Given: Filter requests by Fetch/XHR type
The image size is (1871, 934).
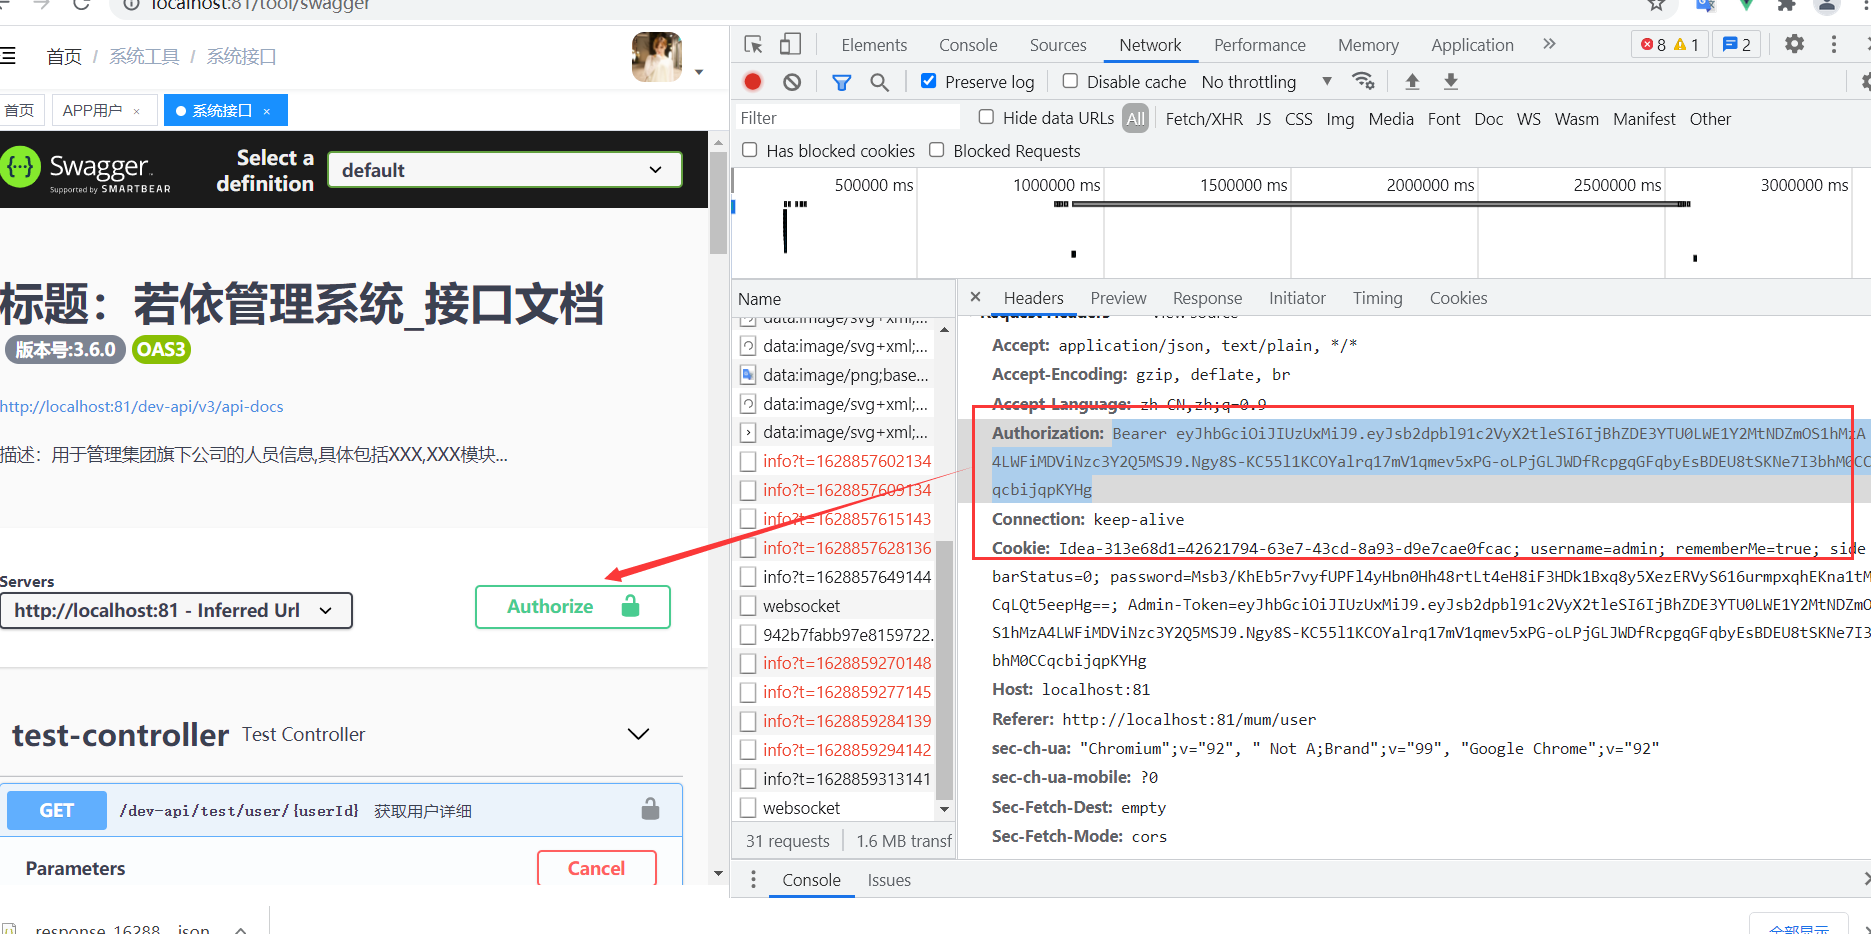Looking at the screenshot, I should [x=1204, y=118].
